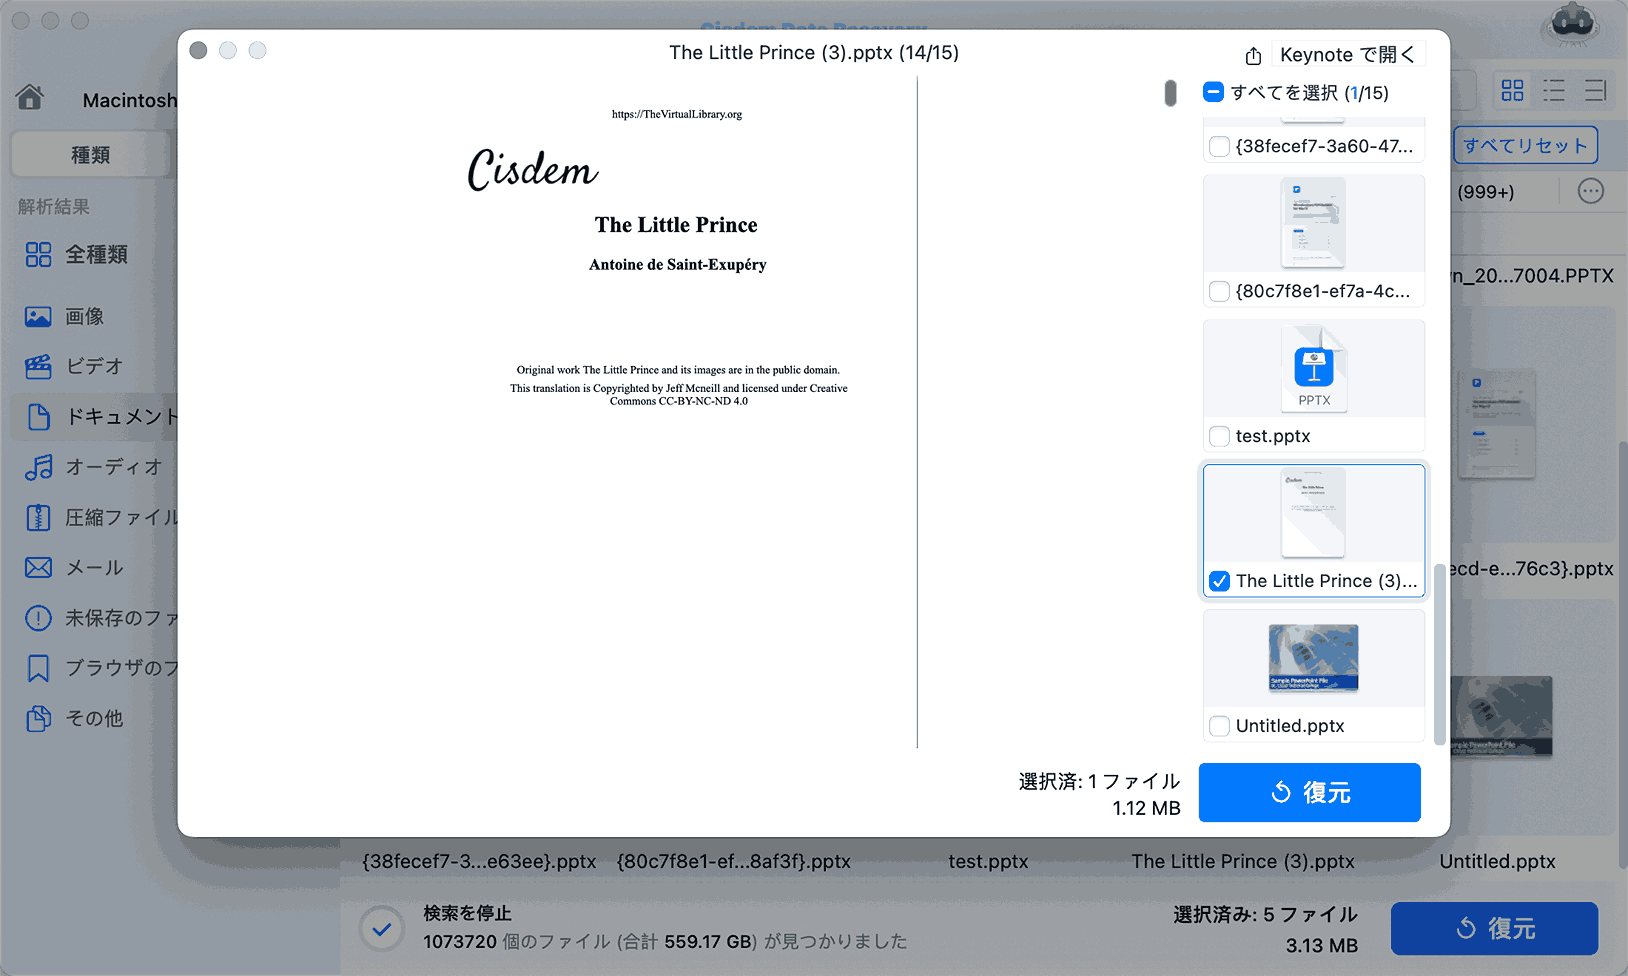The width and height of the screenshot is (1628, 976).
Task: Click the ellipsis more options icon
Action: (x=1590, y=191)
